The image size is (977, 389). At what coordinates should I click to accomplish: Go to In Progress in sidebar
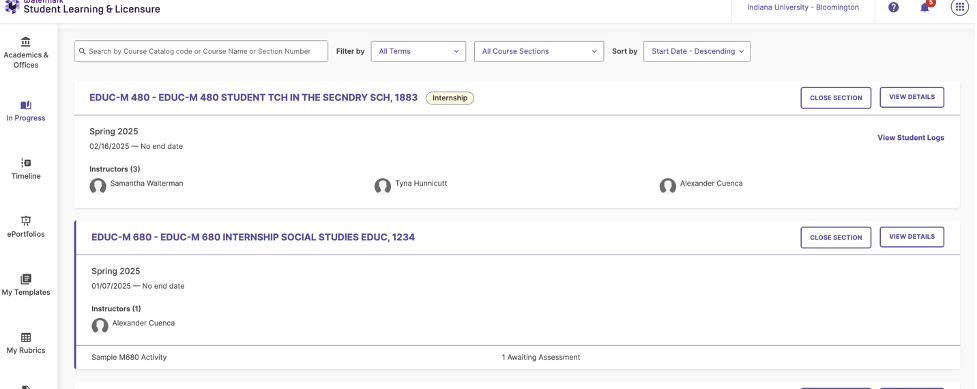[x=26, y=112]
